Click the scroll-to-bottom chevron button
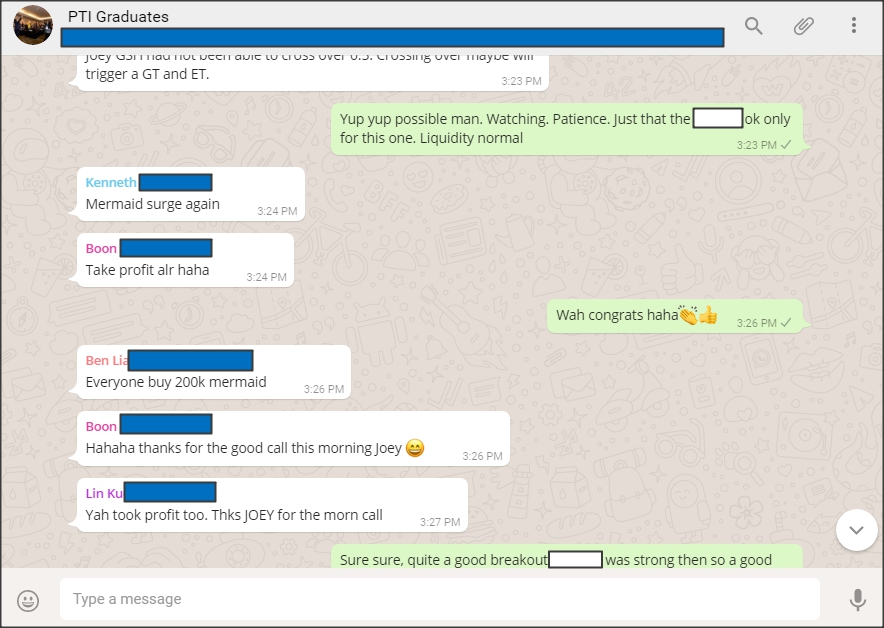 (x=856, y=530)
